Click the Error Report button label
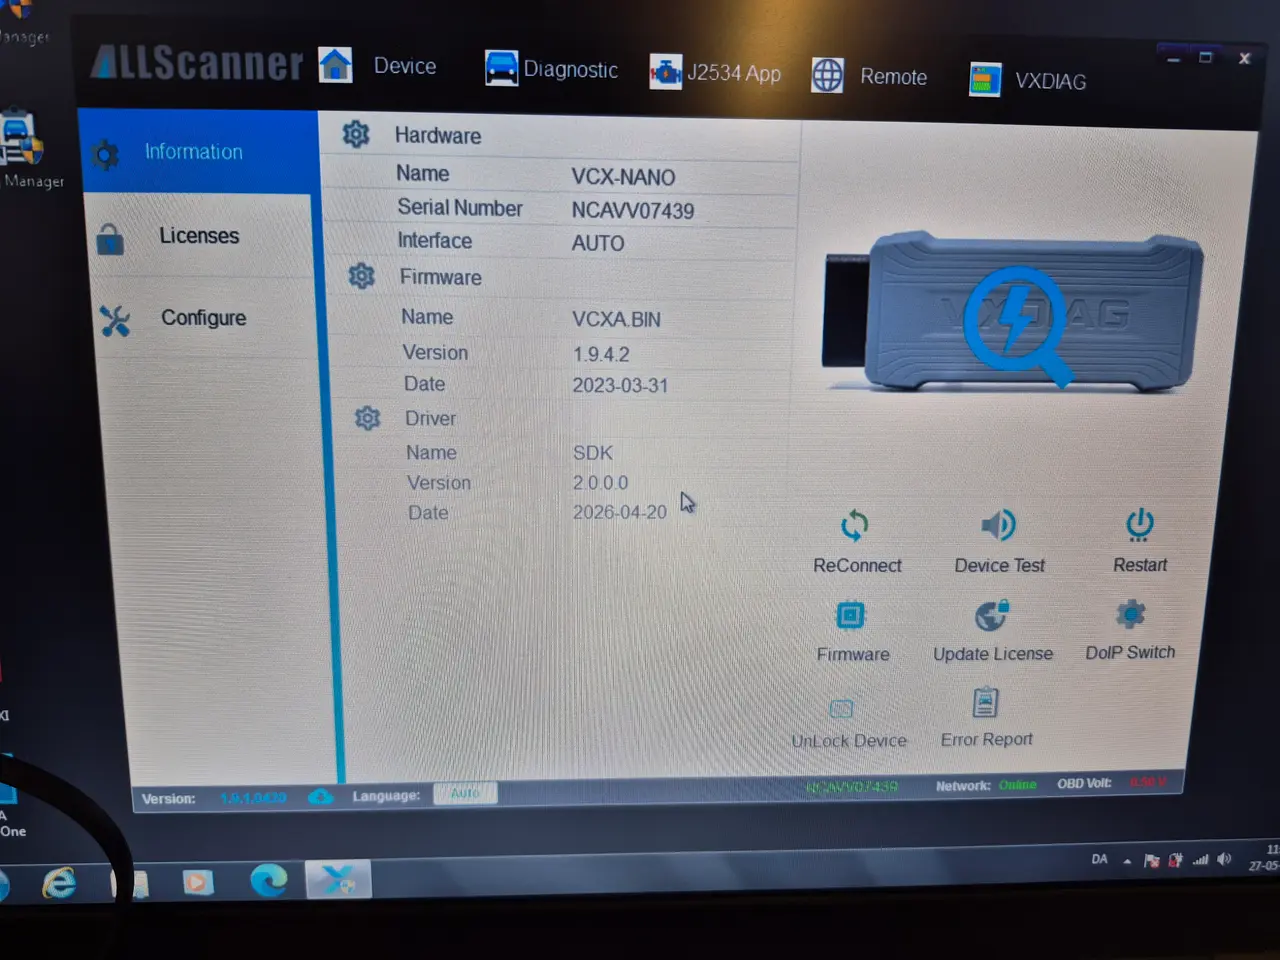Screen dimensions: 1280x960 [x=986, y=740]
